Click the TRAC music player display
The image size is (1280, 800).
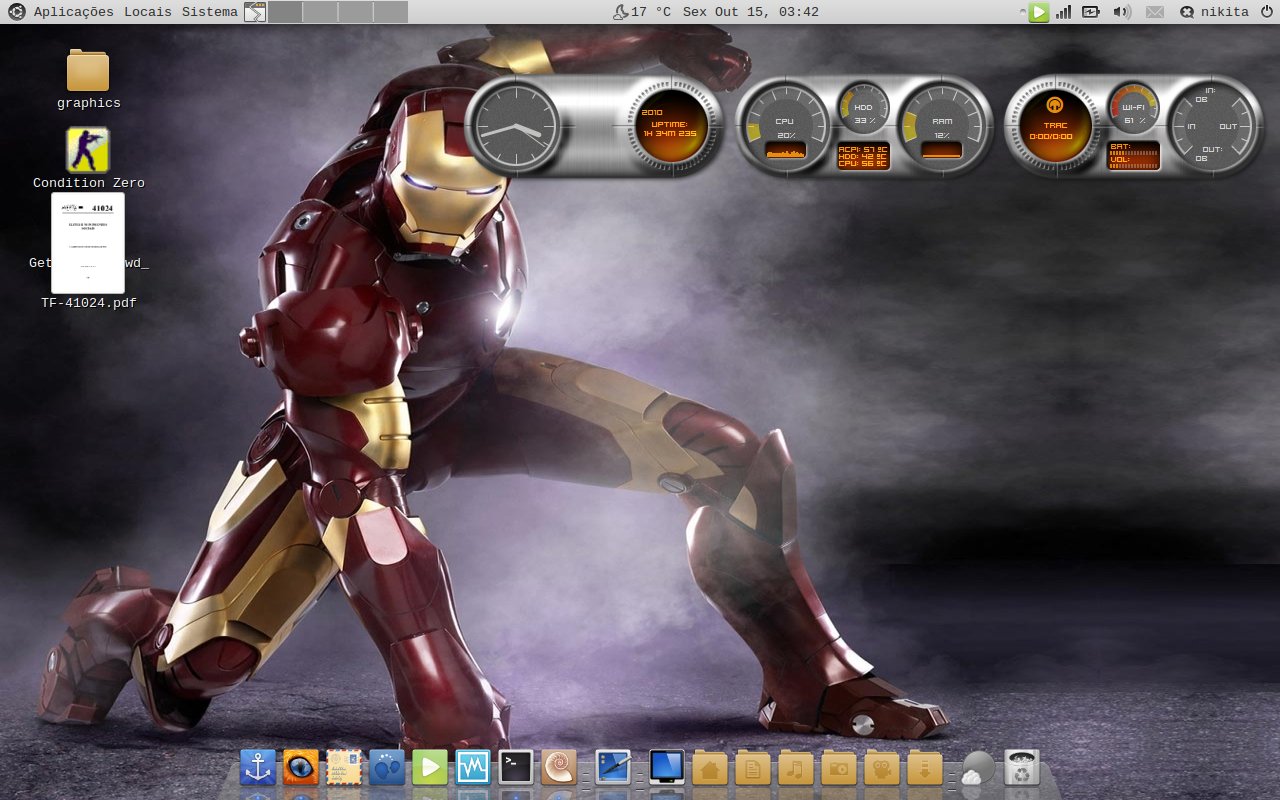click(x=1056, y=127)
